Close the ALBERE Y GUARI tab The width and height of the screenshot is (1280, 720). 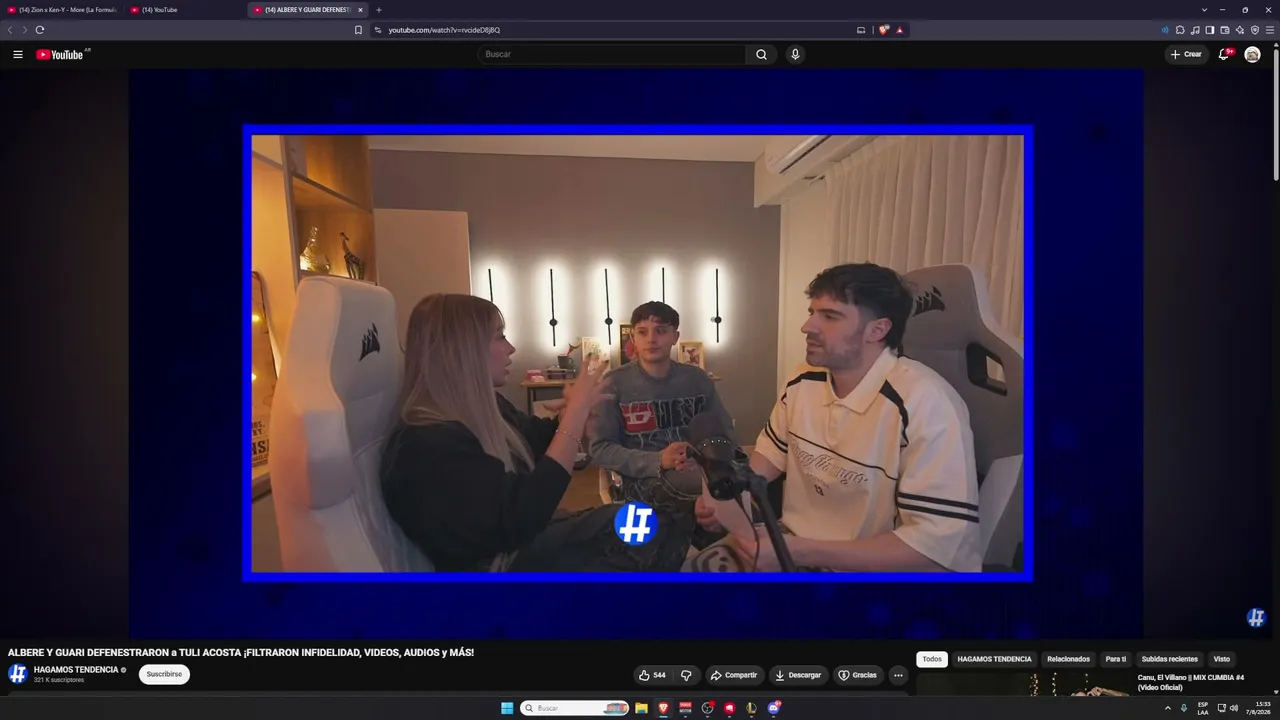tap(360, 10)
